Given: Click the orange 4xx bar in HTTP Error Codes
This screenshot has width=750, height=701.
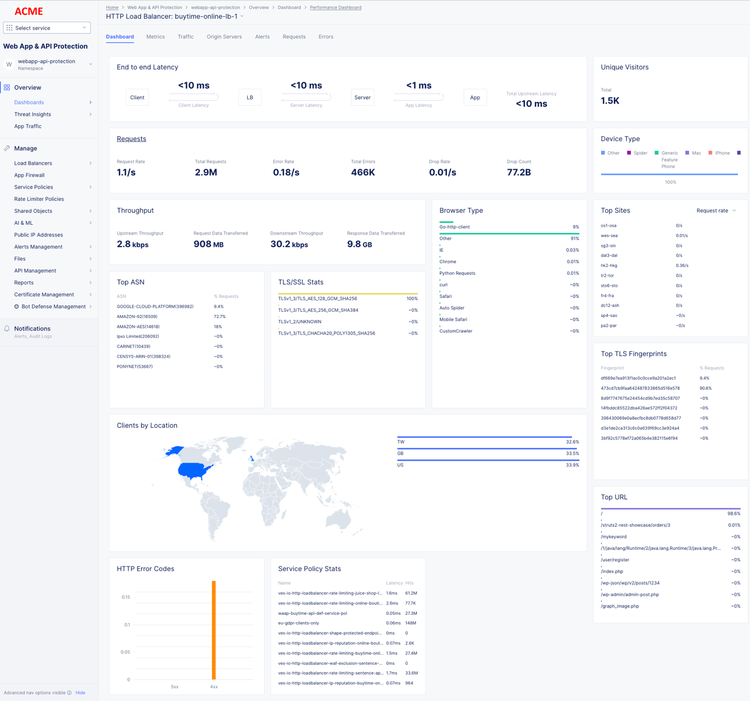Looking at the screenshot, I should coord(213,630).
